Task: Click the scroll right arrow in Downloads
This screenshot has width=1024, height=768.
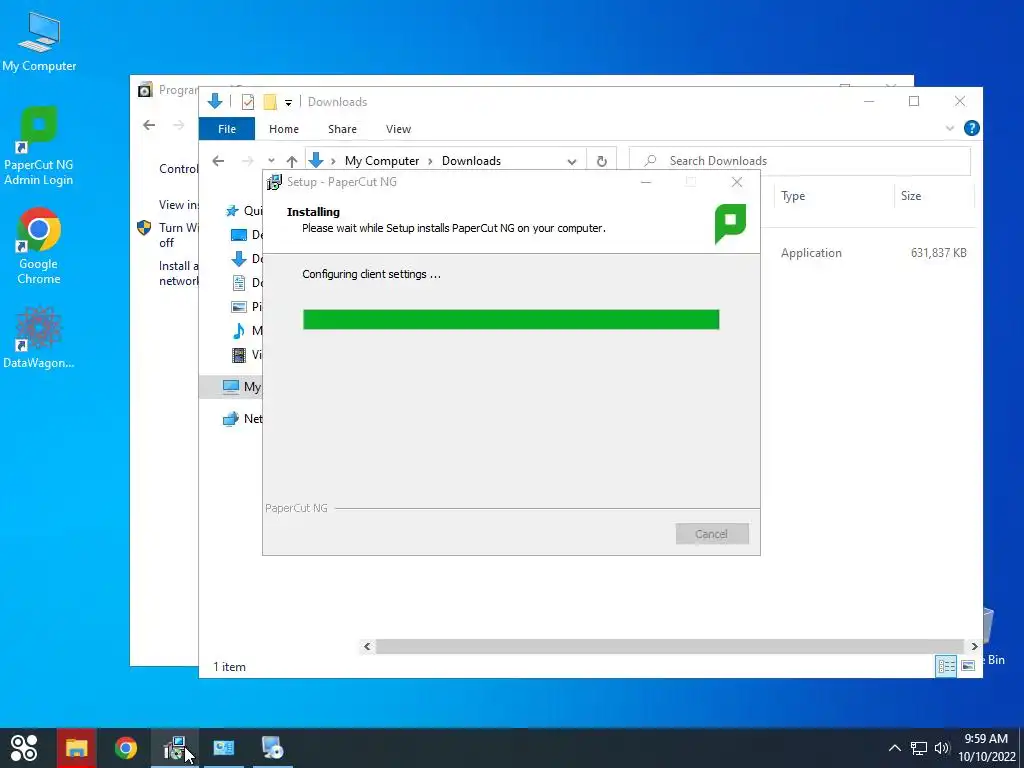Action: [974, 647]
